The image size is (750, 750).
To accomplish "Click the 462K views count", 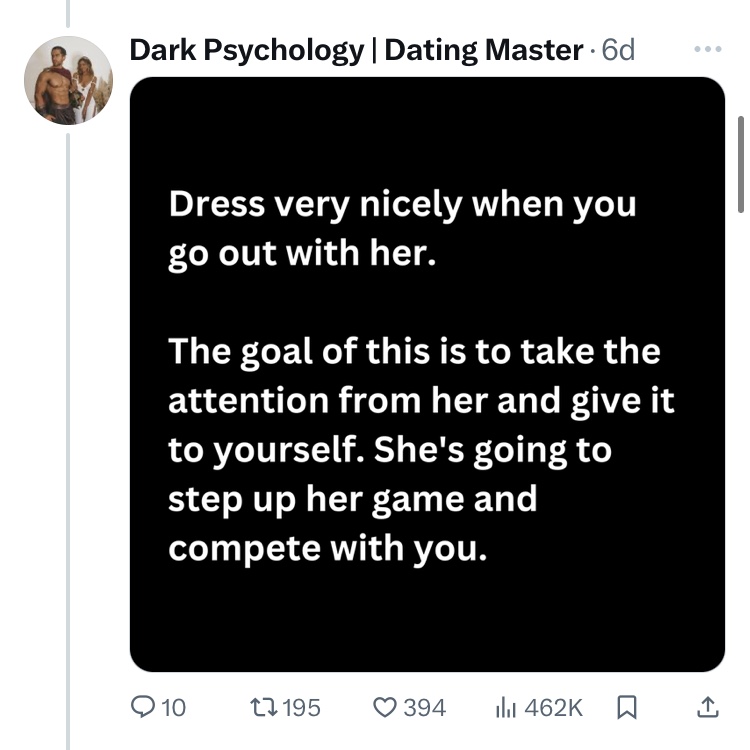I will tap(553, 707).
